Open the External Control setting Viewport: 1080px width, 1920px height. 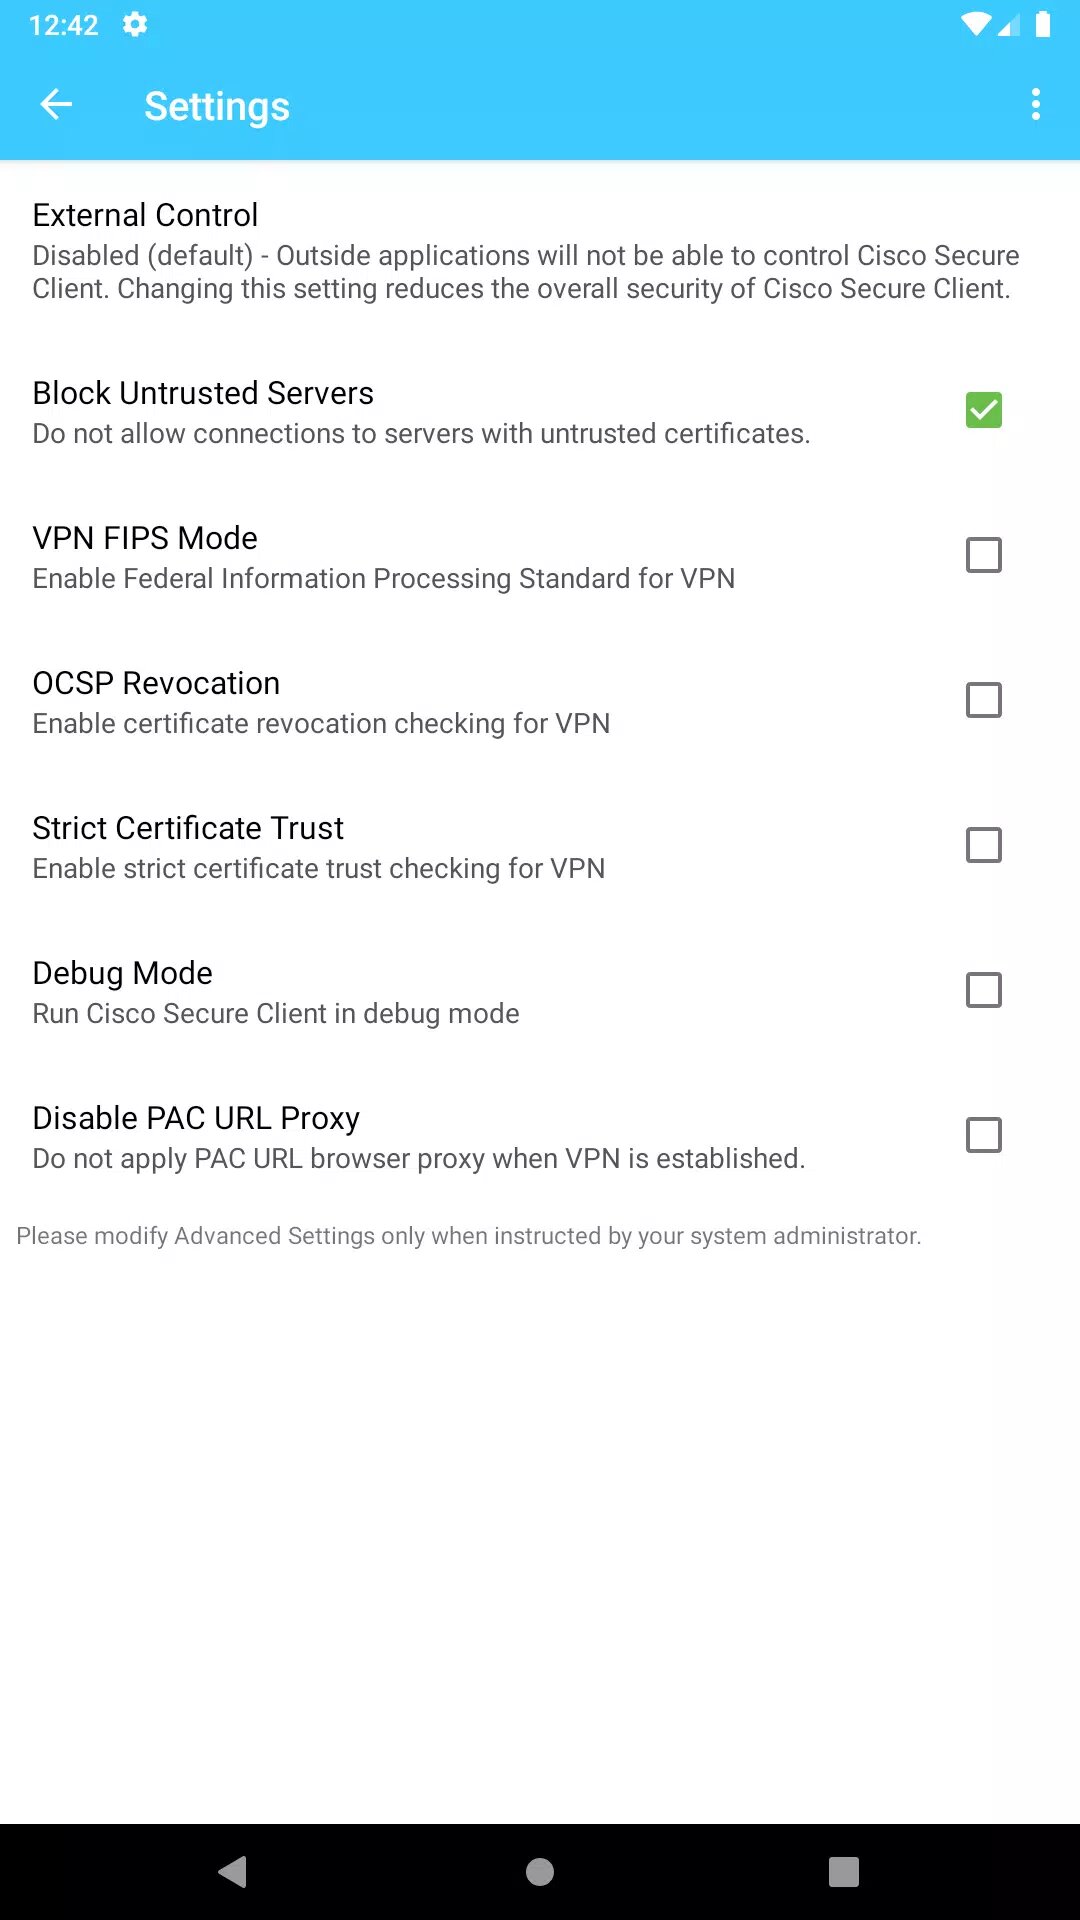click(145, 215)
